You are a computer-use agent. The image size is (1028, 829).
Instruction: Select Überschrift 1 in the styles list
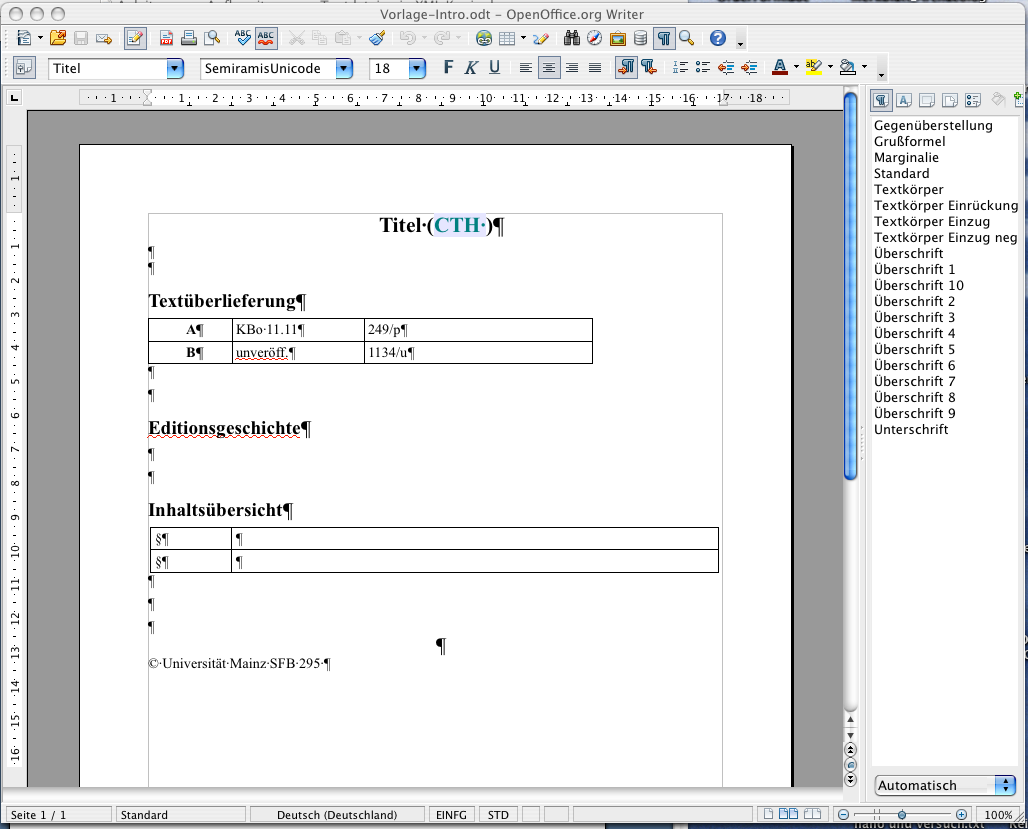pos(914,269)
